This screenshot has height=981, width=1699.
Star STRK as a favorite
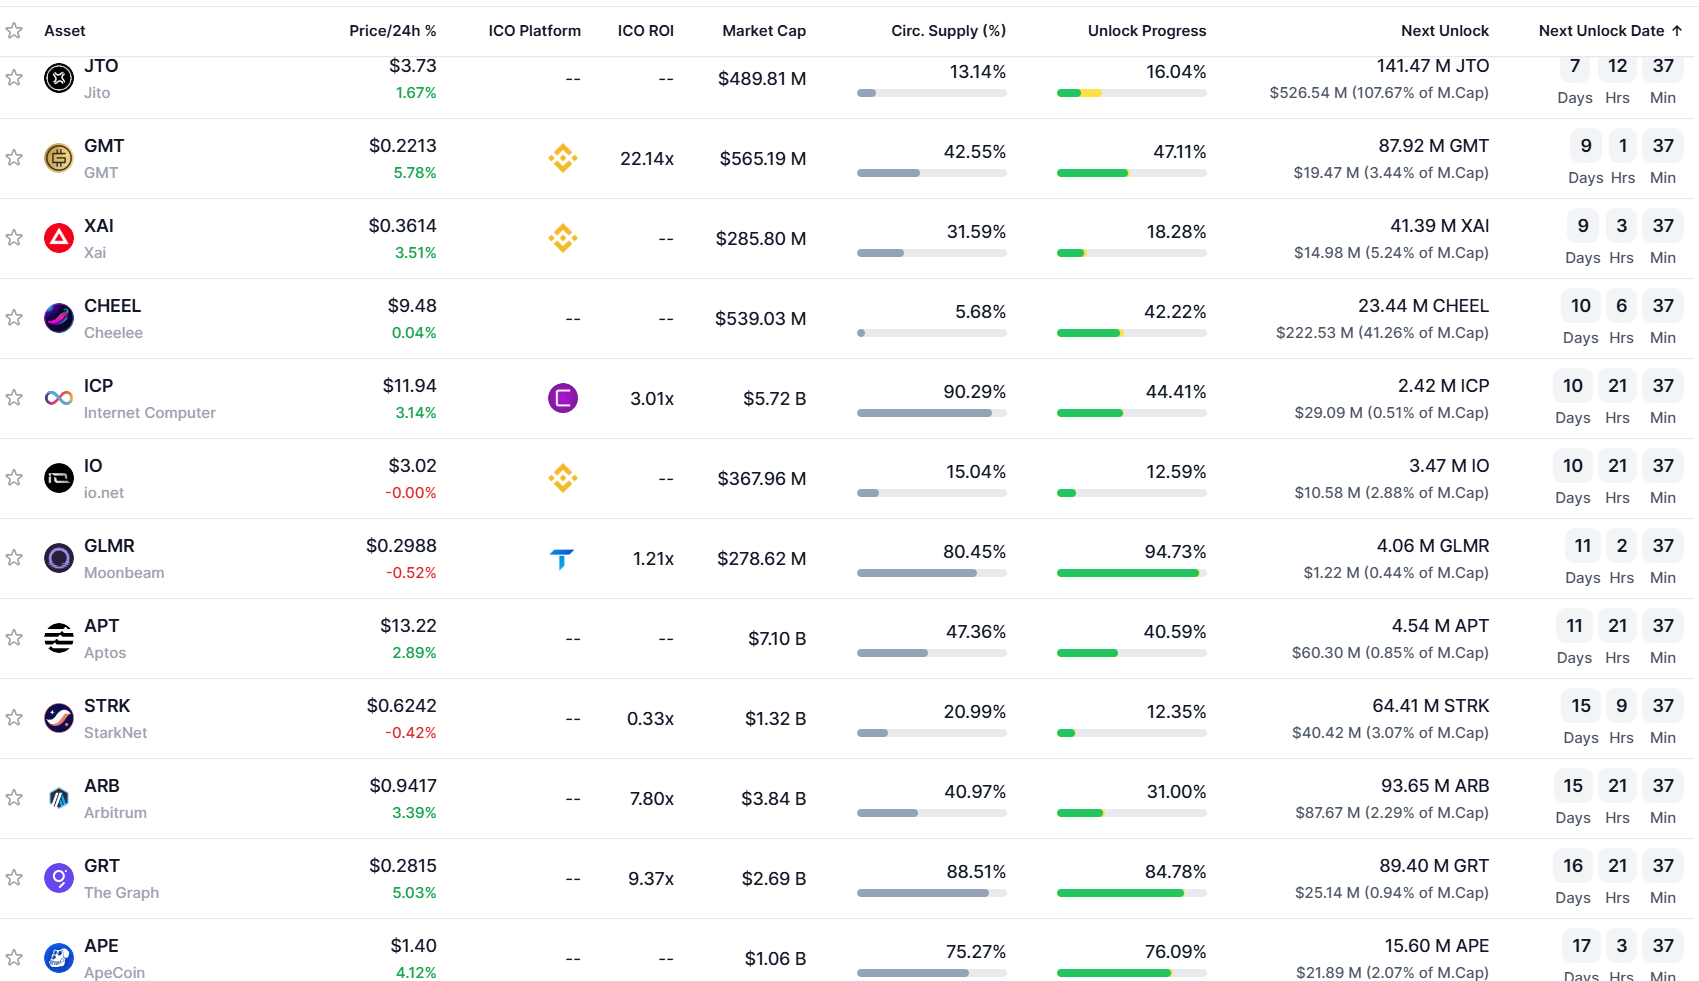(14, 717)
